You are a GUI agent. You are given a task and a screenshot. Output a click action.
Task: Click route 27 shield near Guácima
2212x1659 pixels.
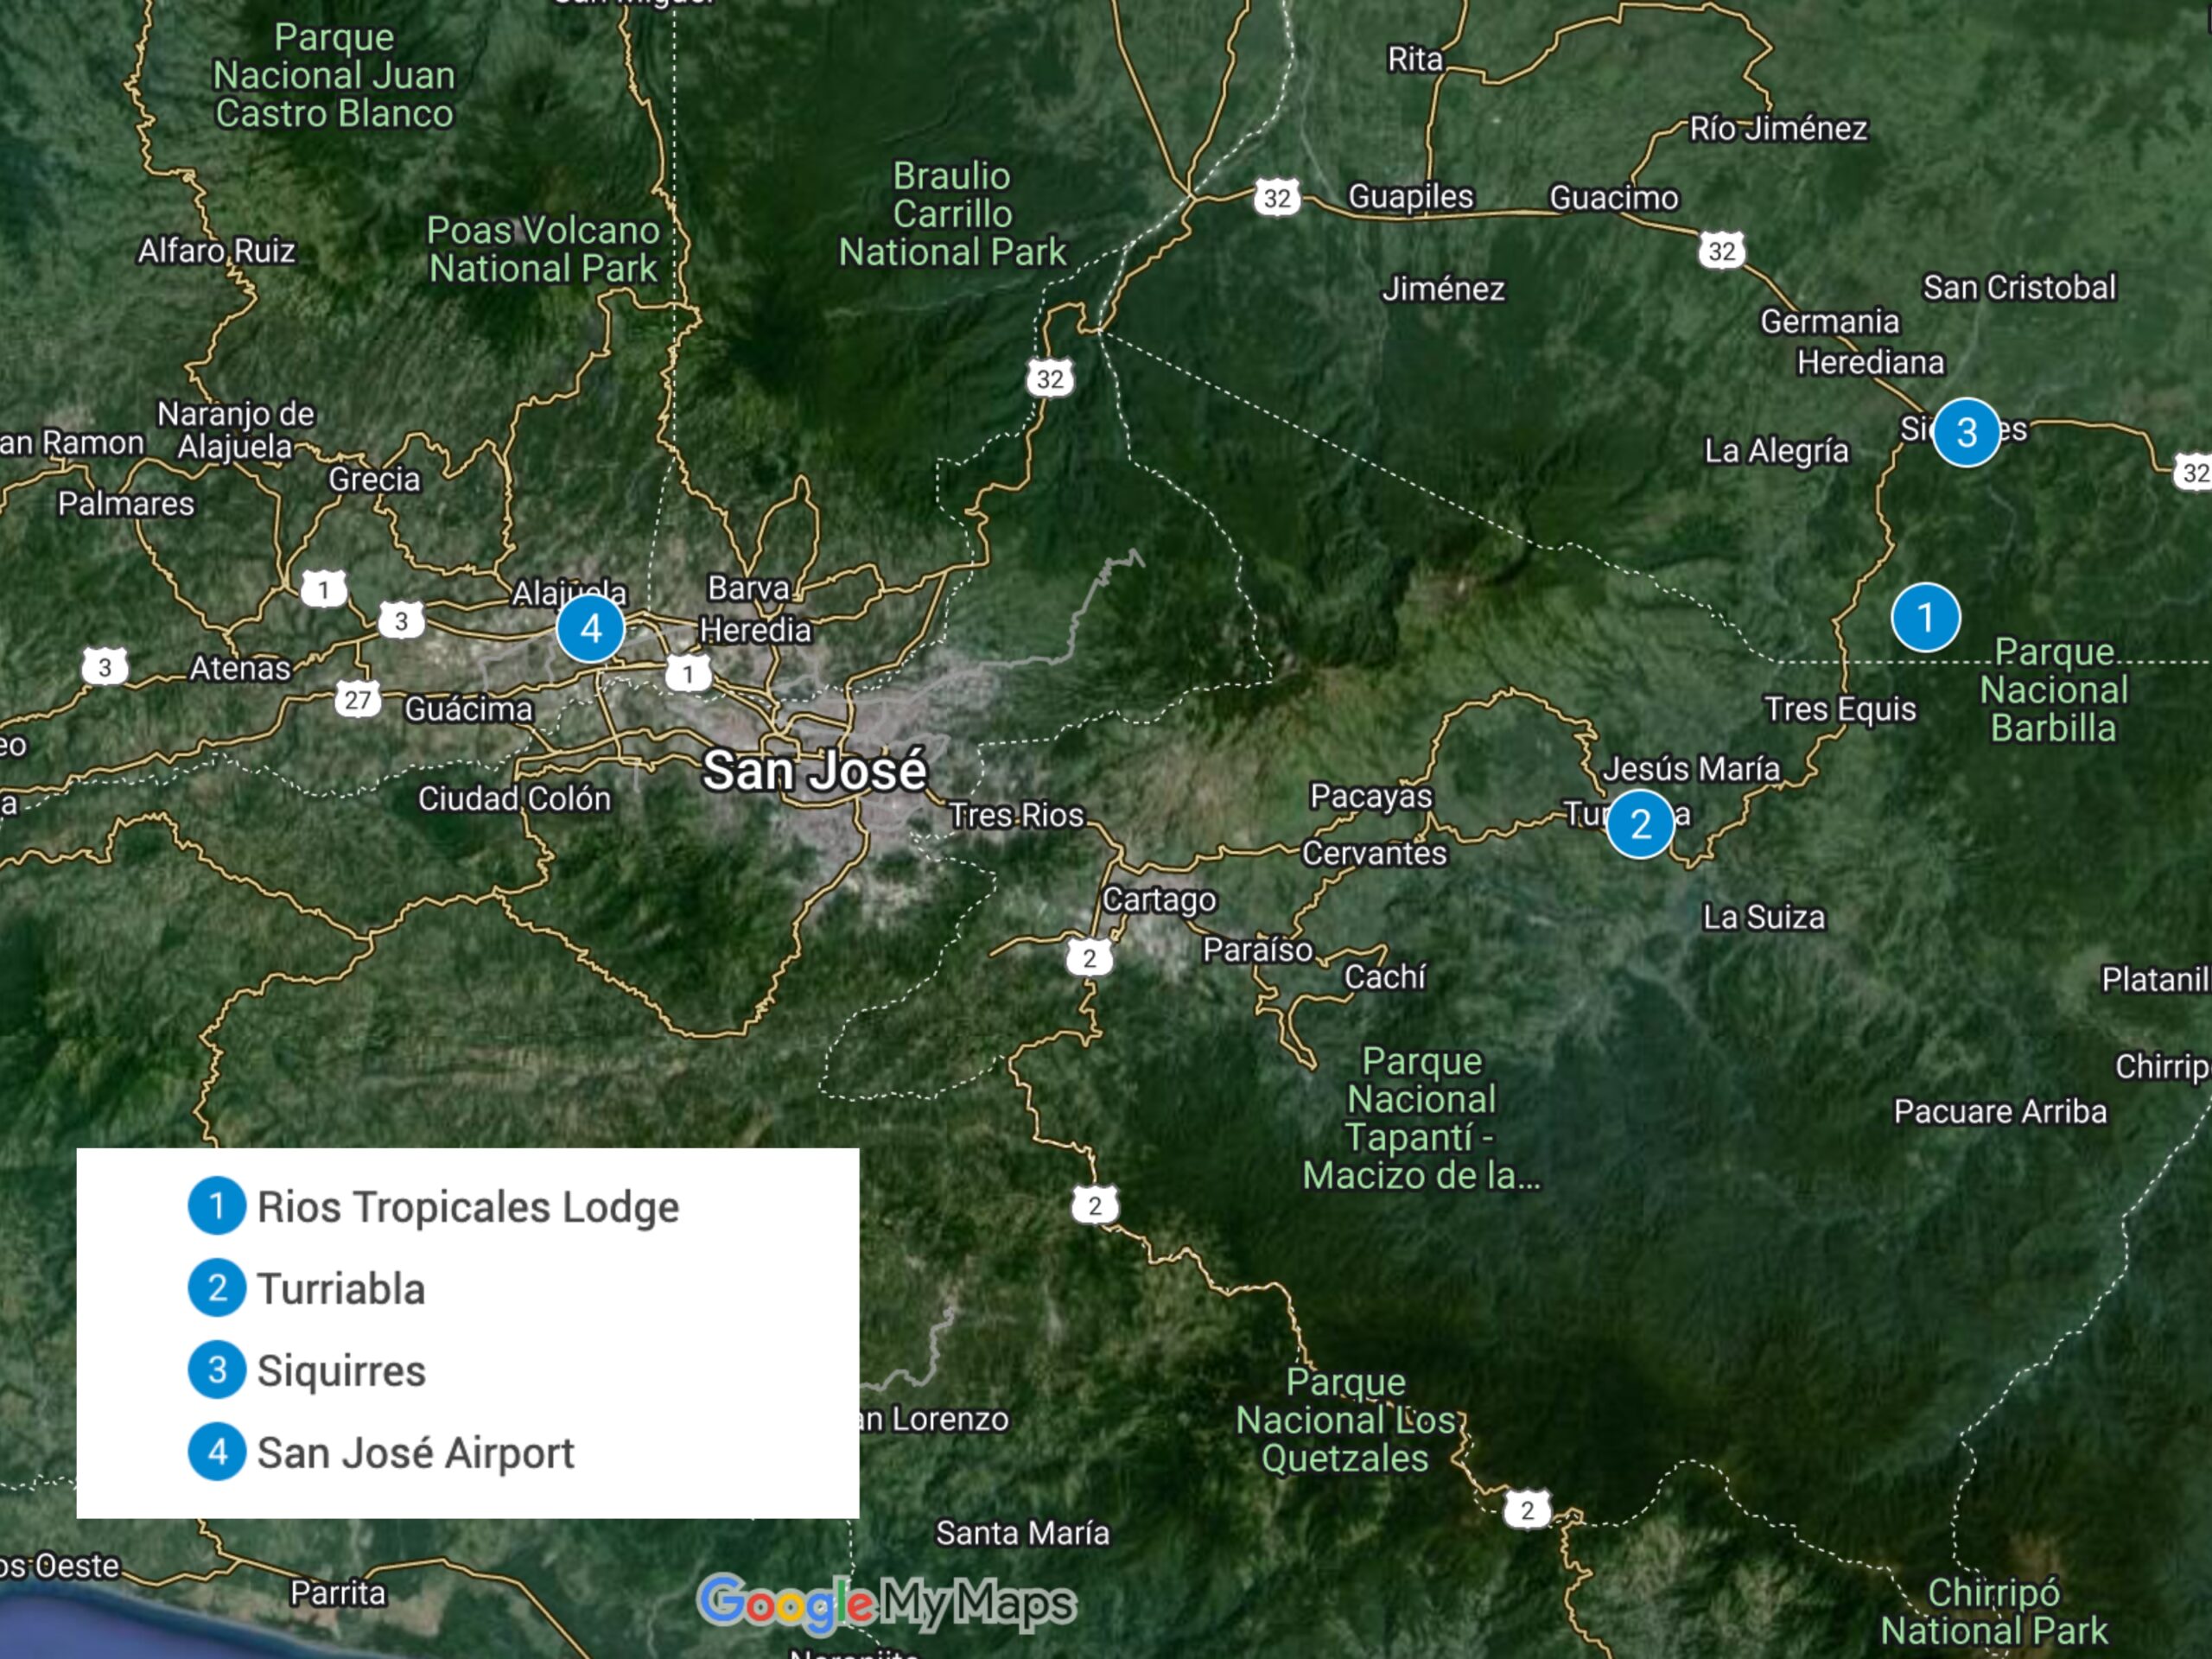[357, 700]
